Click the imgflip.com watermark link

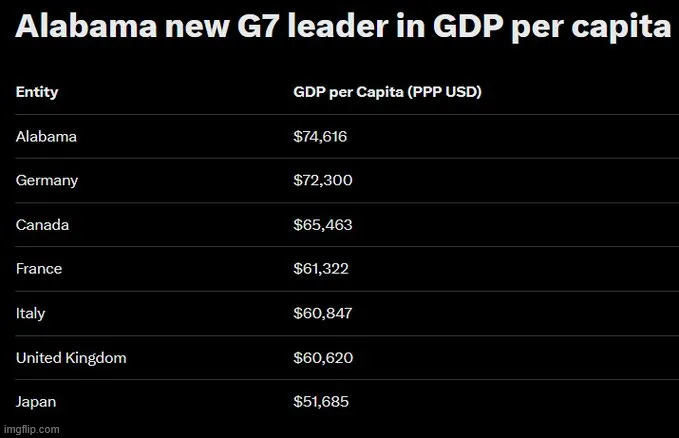click(x=31, y=428)
